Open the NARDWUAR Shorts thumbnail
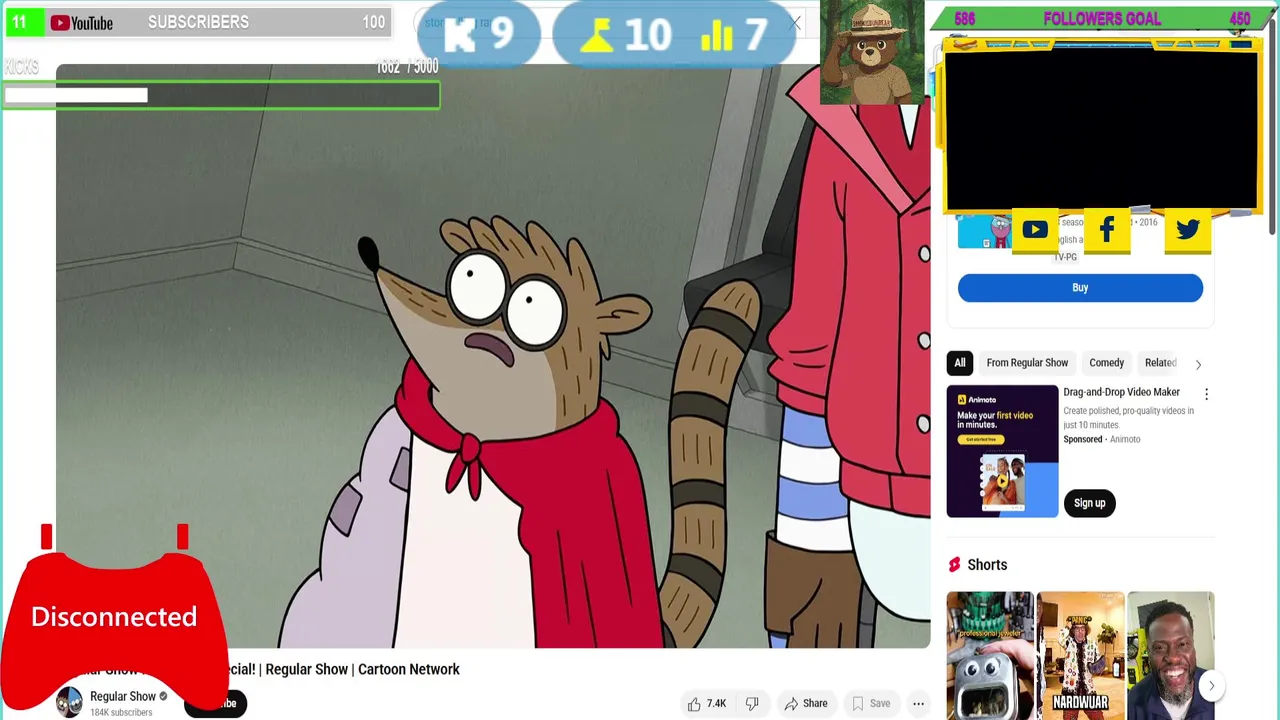The image size is (1280, 720). point(1080,655)
